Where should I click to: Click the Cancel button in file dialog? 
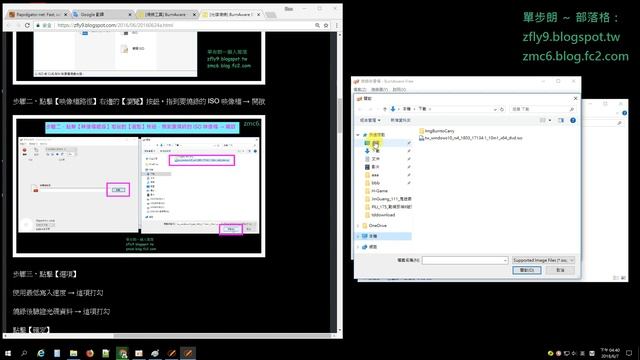[560, 270]
